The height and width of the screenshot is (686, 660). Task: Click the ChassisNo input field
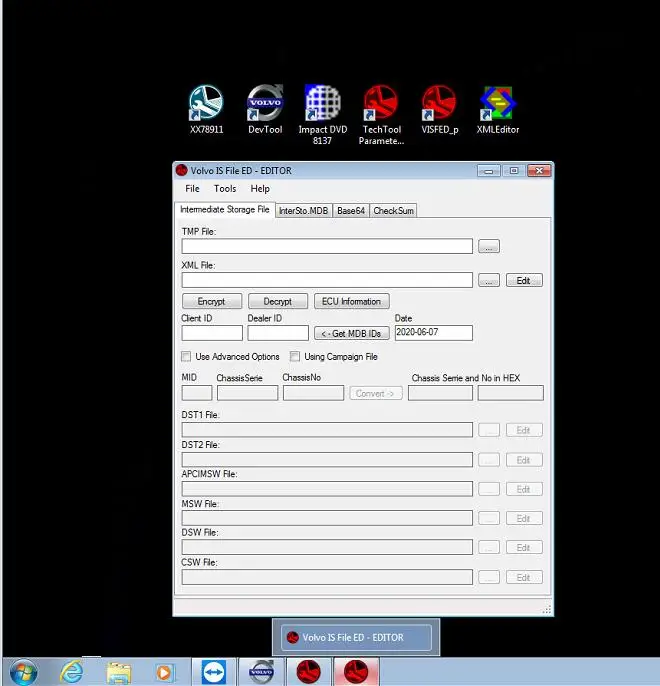[x=313, y=393]
